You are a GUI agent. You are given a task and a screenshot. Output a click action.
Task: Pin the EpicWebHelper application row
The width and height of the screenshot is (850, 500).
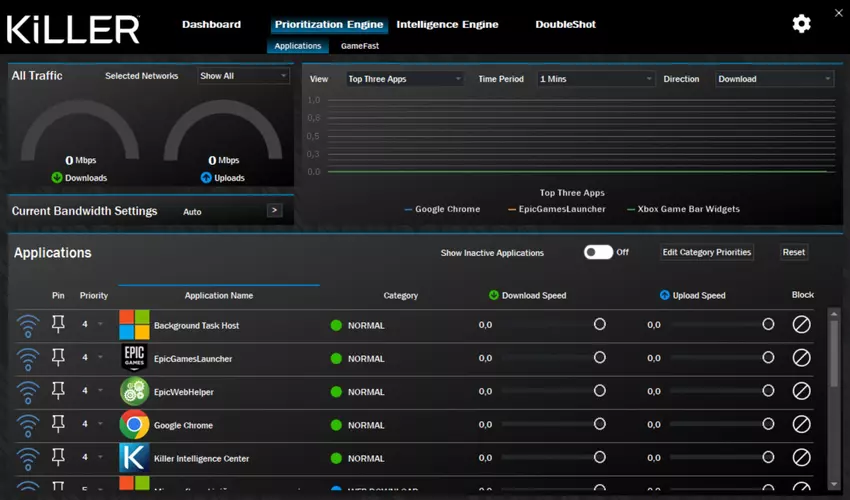(x=58, y=391)
